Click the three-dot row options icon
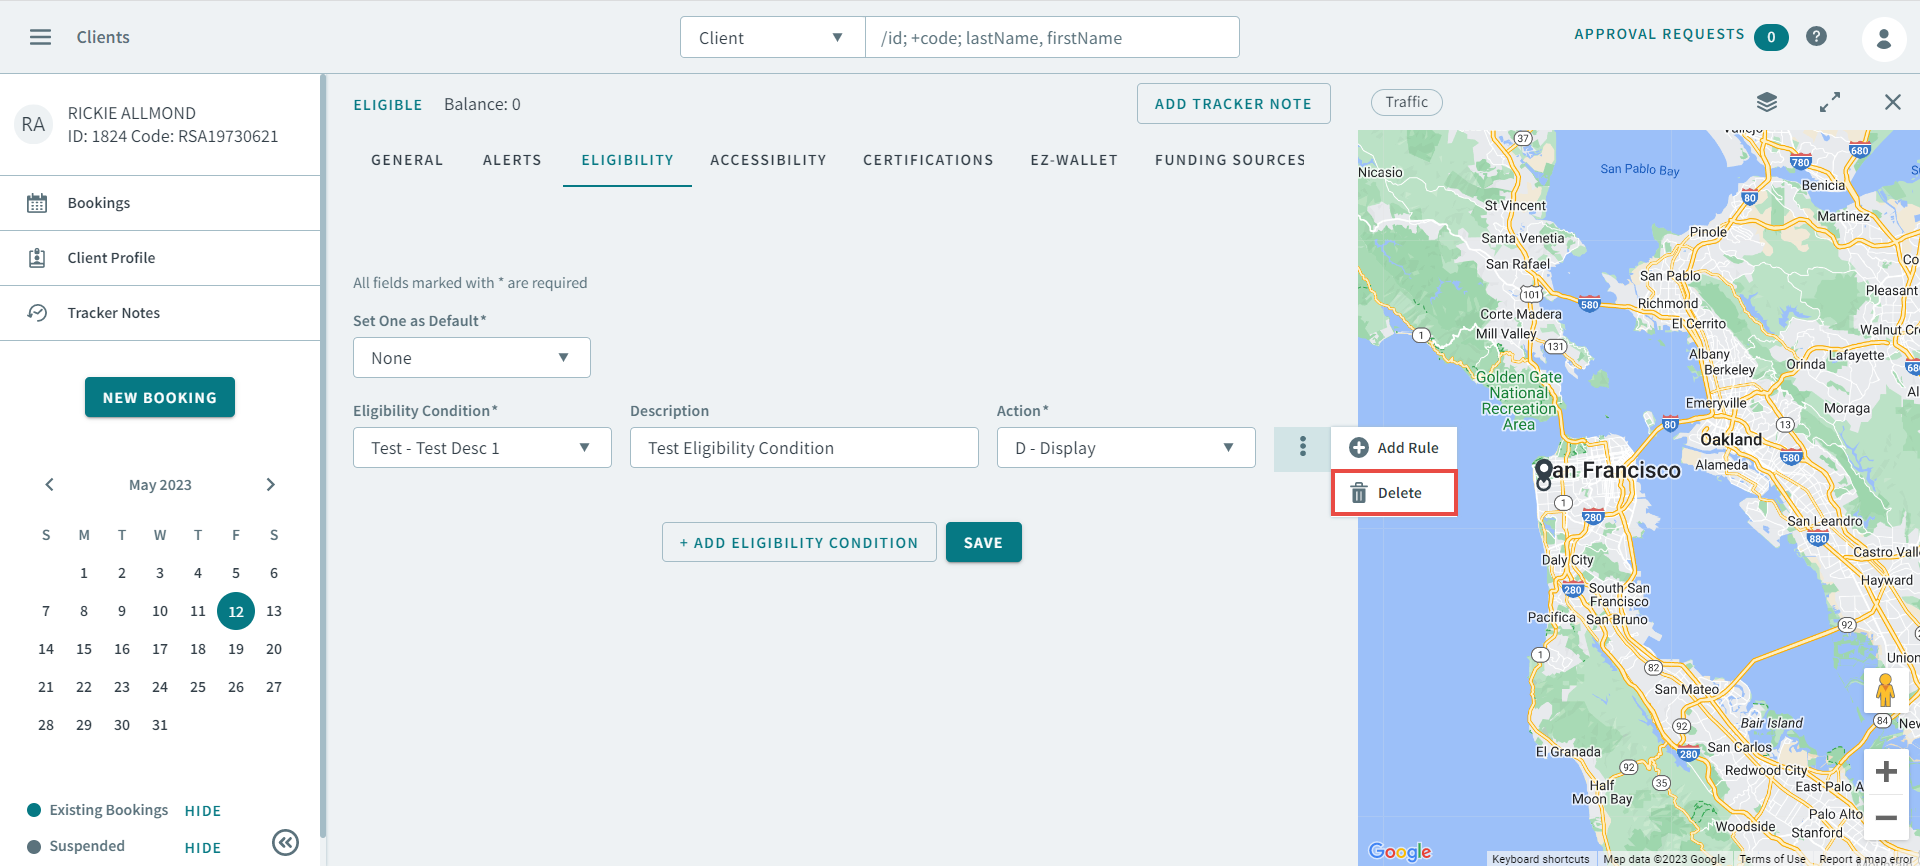The width and height of the screenshot is (1920, 866). coord(1302,447)
